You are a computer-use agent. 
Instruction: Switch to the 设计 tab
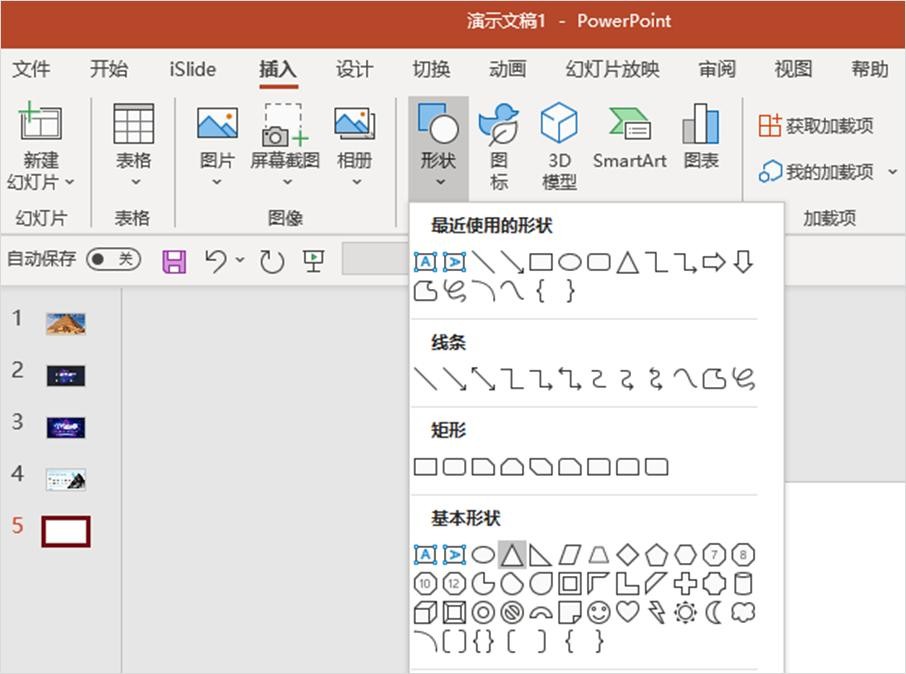[354, 69]
